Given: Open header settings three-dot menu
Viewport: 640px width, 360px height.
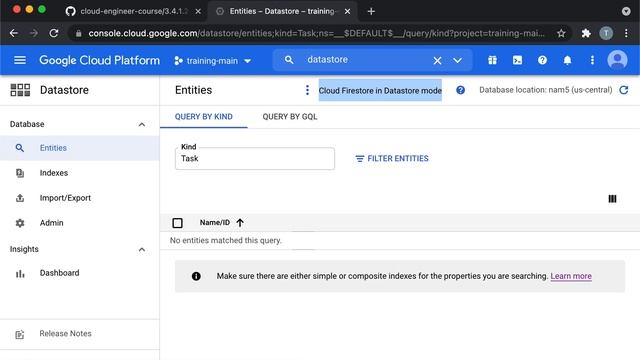Looking at the screenshot, I should [x=592, y=60].
